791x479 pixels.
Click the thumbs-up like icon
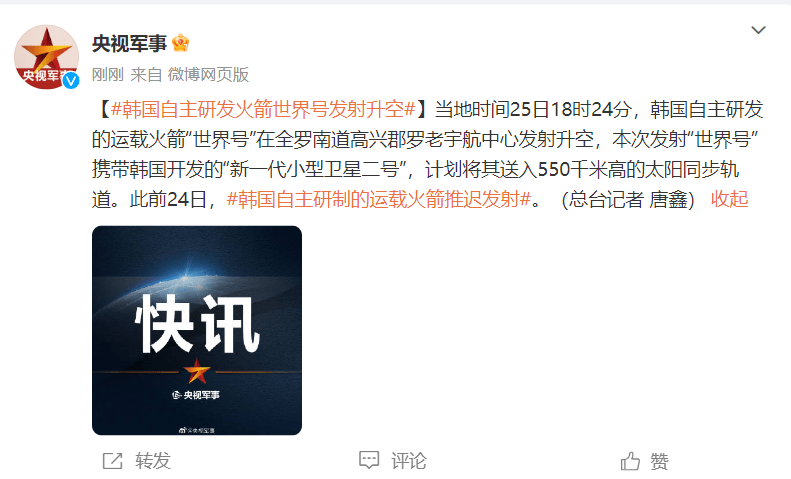click(630, 461)
